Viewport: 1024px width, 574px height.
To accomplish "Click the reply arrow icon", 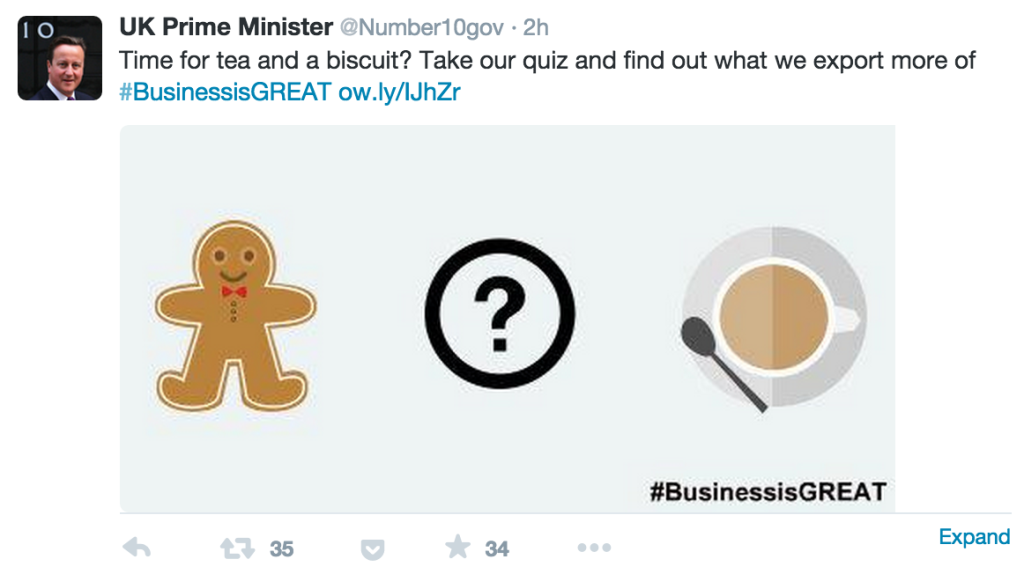I will coord(136,547).
